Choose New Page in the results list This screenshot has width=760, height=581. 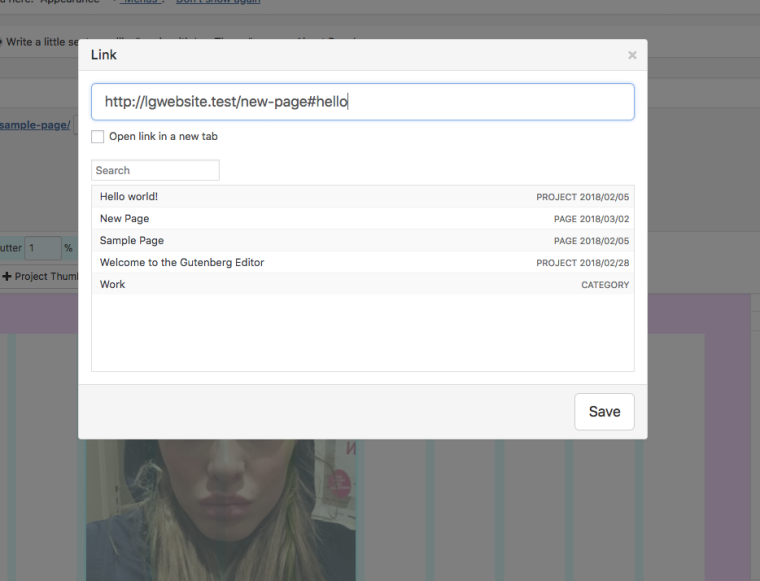click(125, 219)
